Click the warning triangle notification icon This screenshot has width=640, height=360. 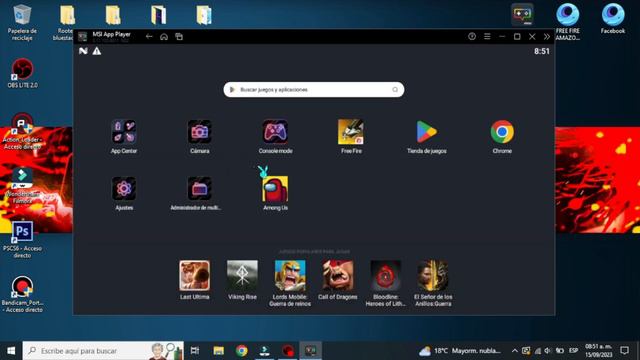(x=97, y=51)
